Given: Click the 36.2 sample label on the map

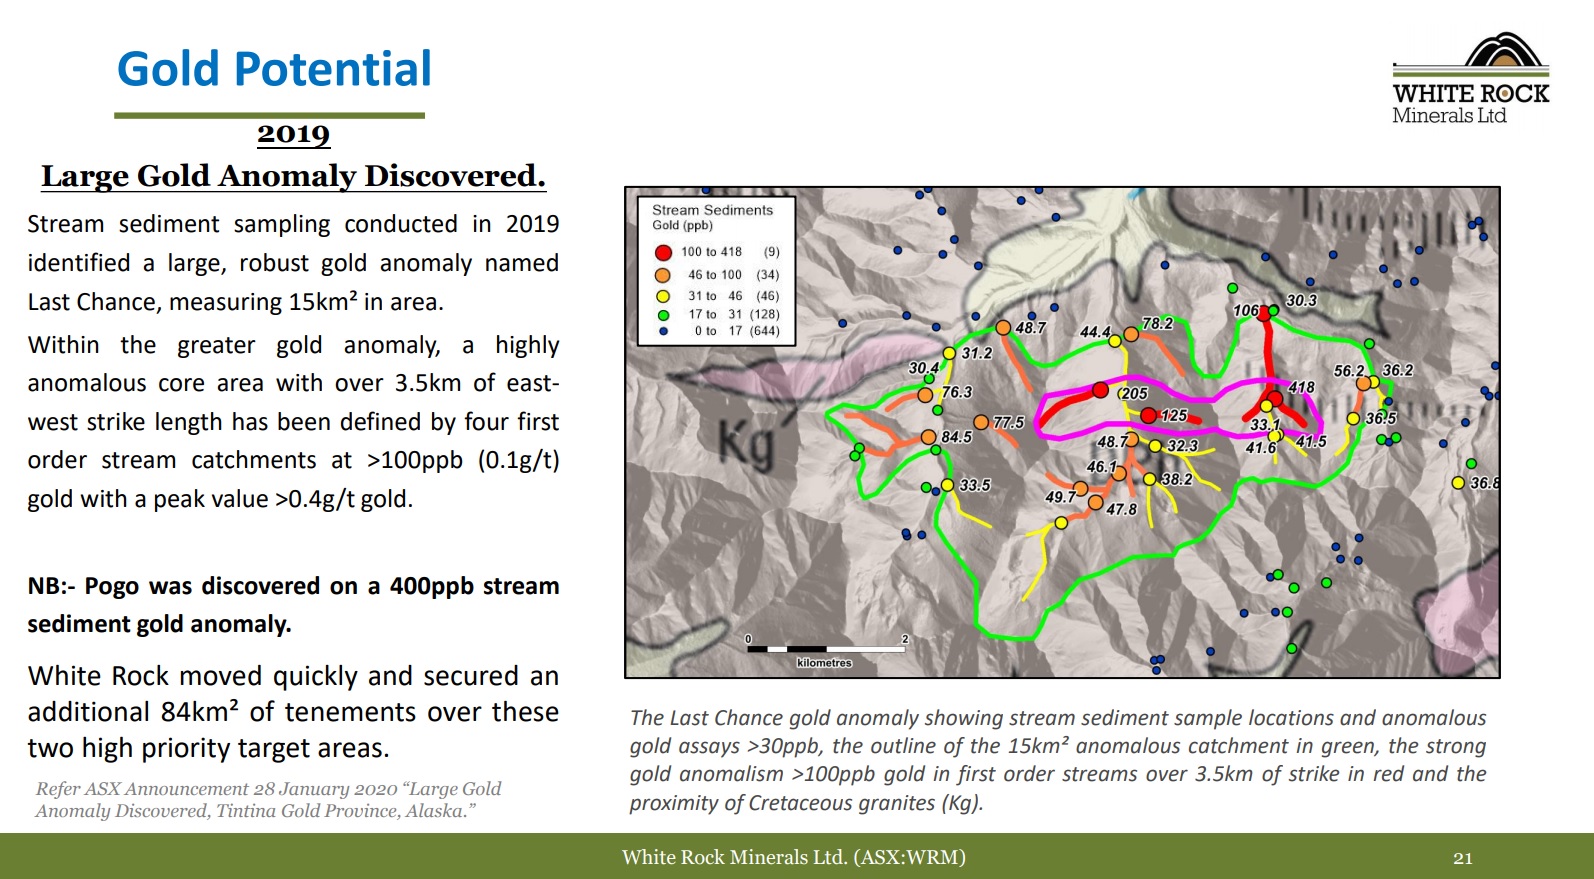Looking at the screenshot, I should [1398, 370].
